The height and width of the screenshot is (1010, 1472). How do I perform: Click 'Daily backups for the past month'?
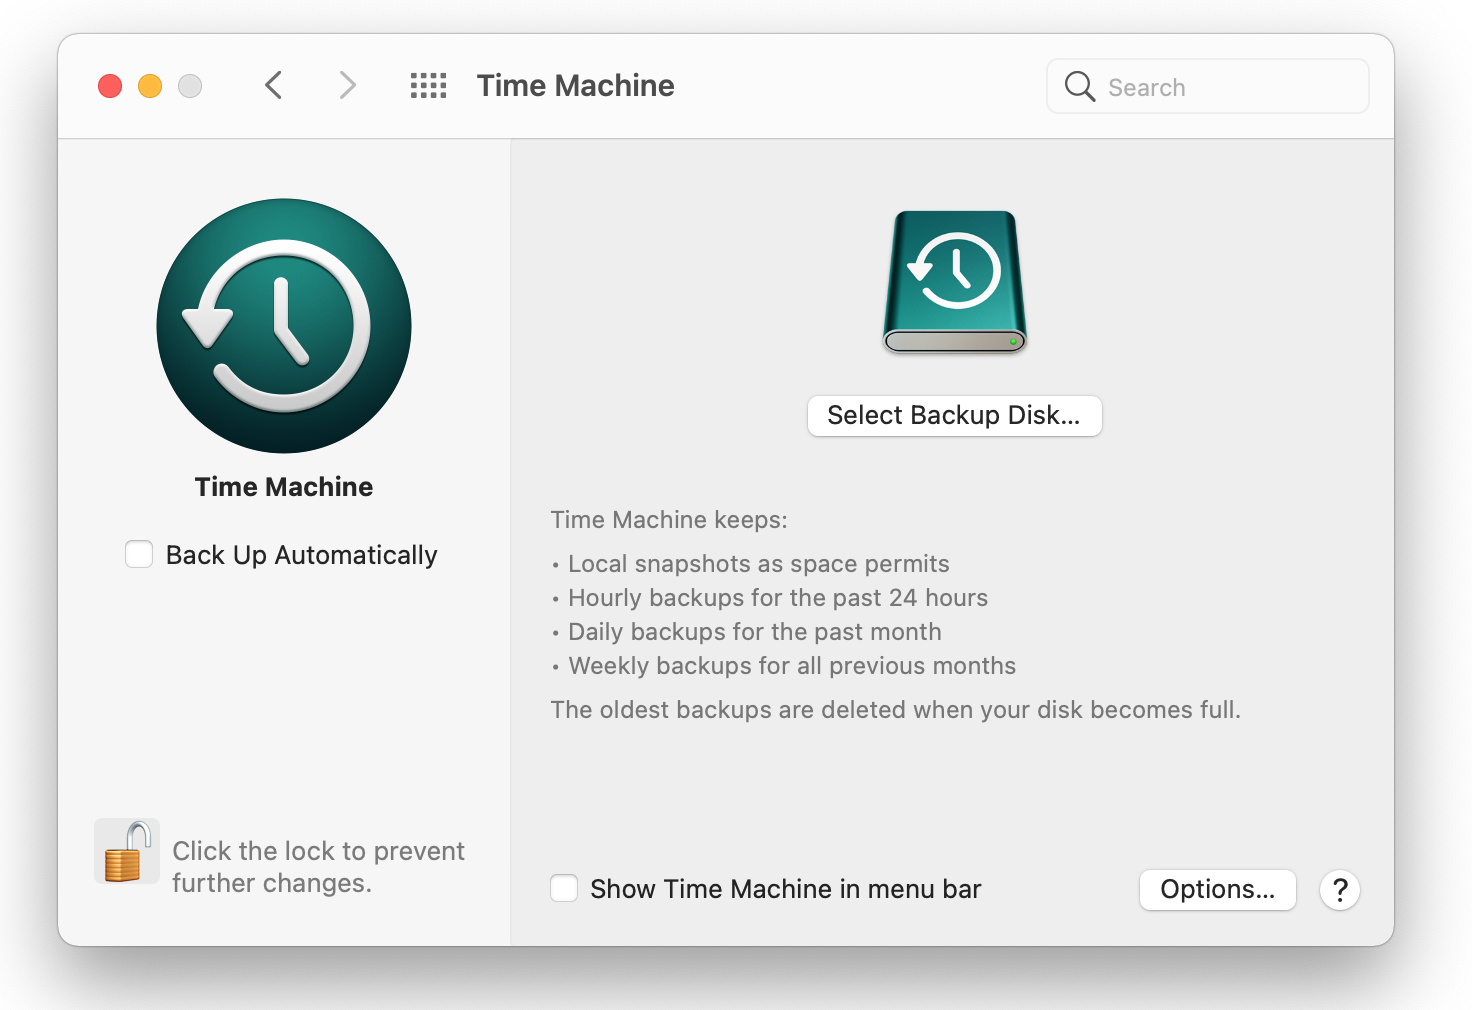pos(755,632)
